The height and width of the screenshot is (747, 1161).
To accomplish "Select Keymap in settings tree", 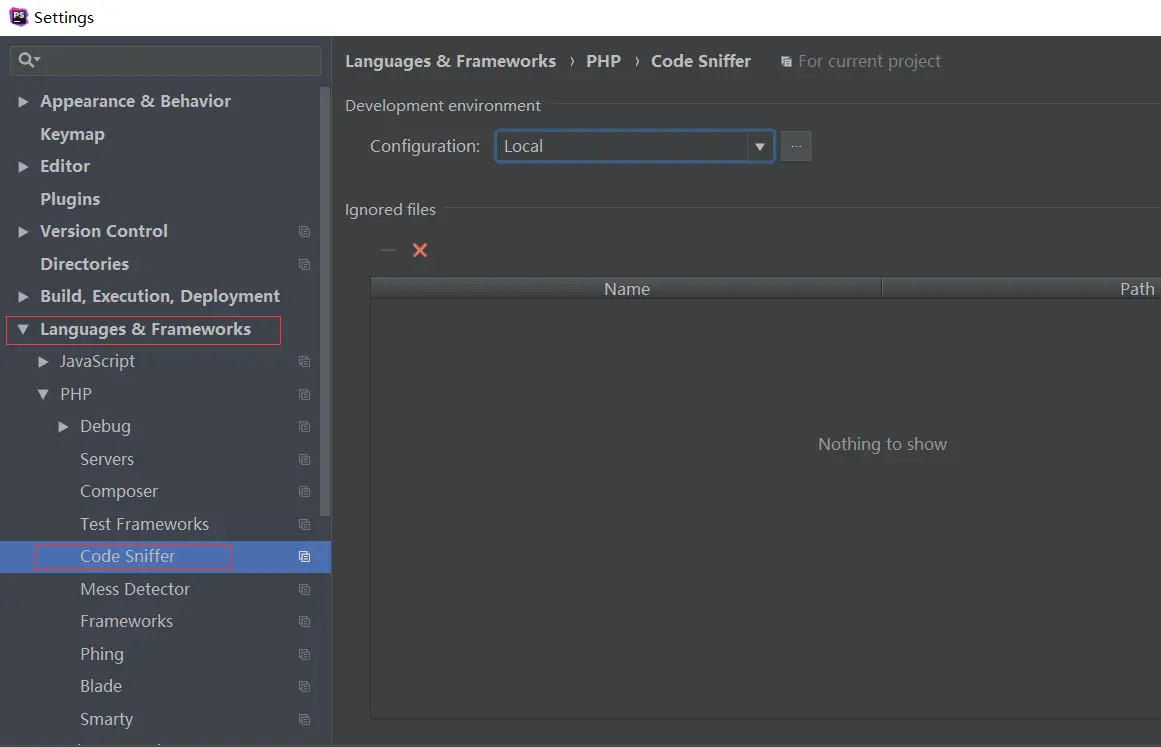I will coord(73,134).
